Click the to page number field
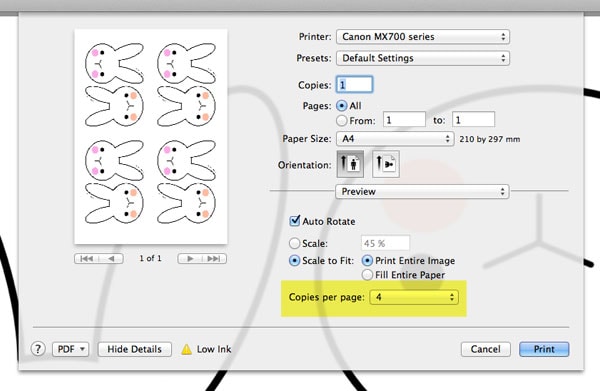Screen dimensions: 600x391 (x=473, y=120)
